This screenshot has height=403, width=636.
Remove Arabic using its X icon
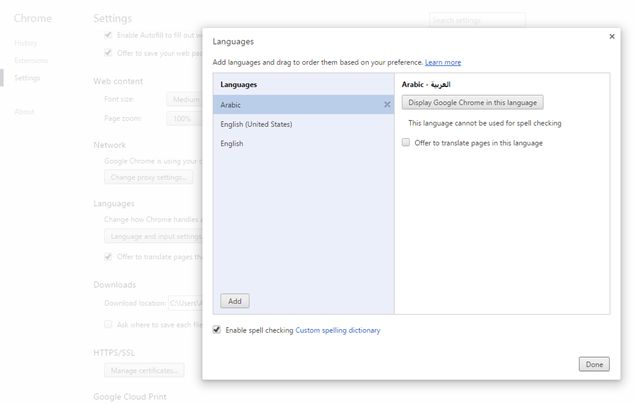[x=387, y=104]
